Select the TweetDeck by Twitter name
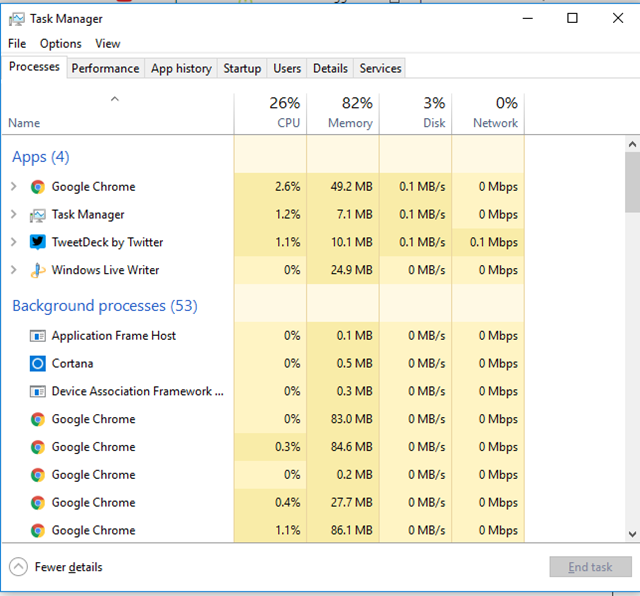Image resolution: width=640 pixels, height=596 pixels. [107, 242]
